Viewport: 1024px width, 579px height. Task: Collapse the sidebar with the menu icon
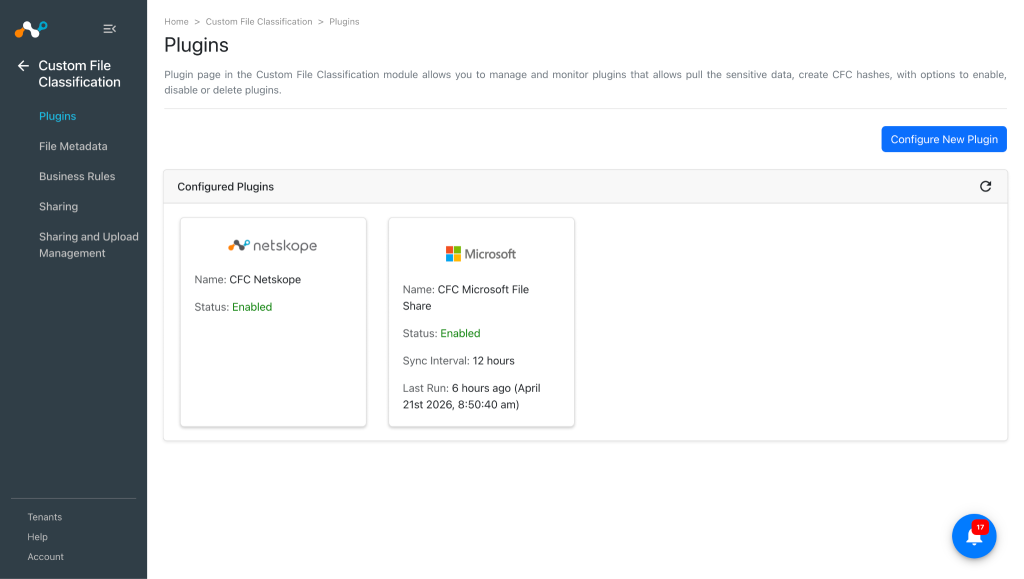point(110,29)
